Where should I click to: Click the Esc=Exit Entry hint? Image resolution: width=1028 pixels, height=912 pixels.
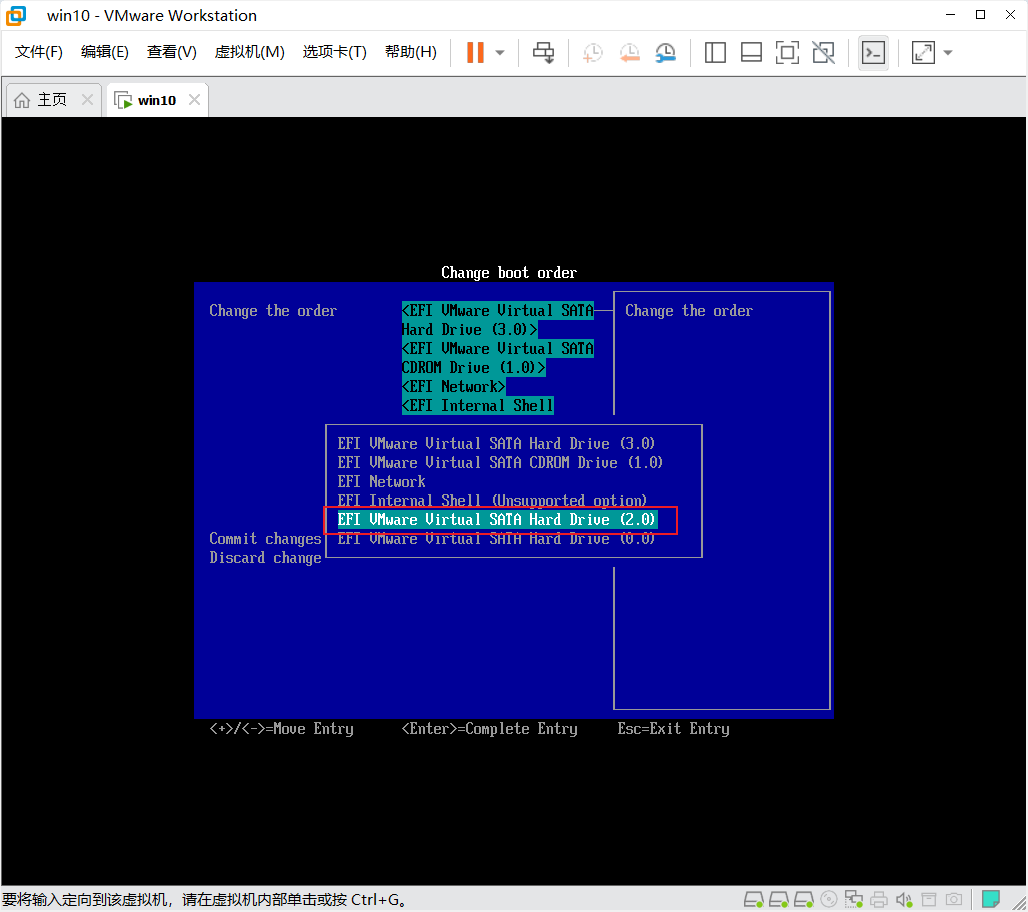click(x=673, y=728)
